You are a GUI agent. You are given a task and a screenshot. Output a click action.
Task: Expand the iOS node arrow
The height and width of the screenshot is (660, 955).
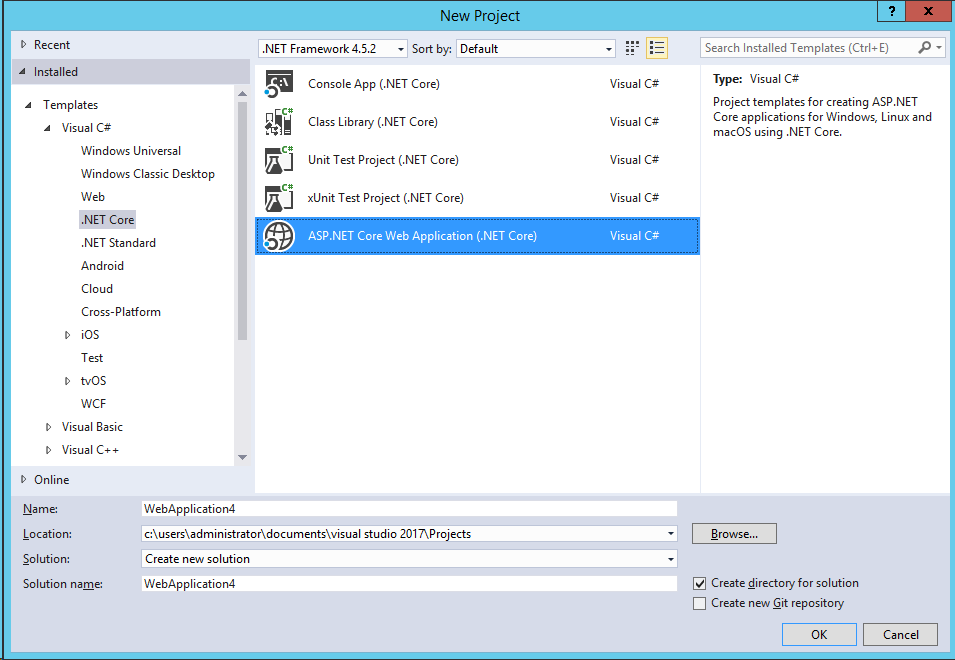[x=68, y=335]
